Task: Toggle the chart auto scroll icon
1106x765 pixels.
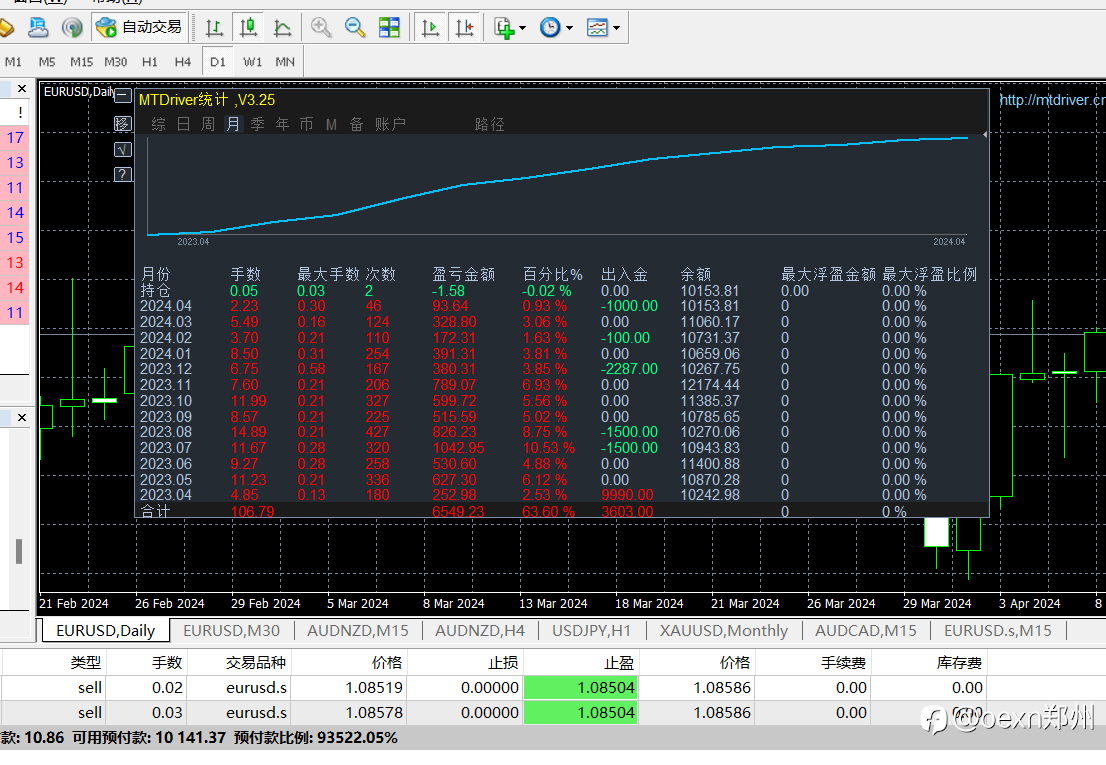Action: (430, 27)
